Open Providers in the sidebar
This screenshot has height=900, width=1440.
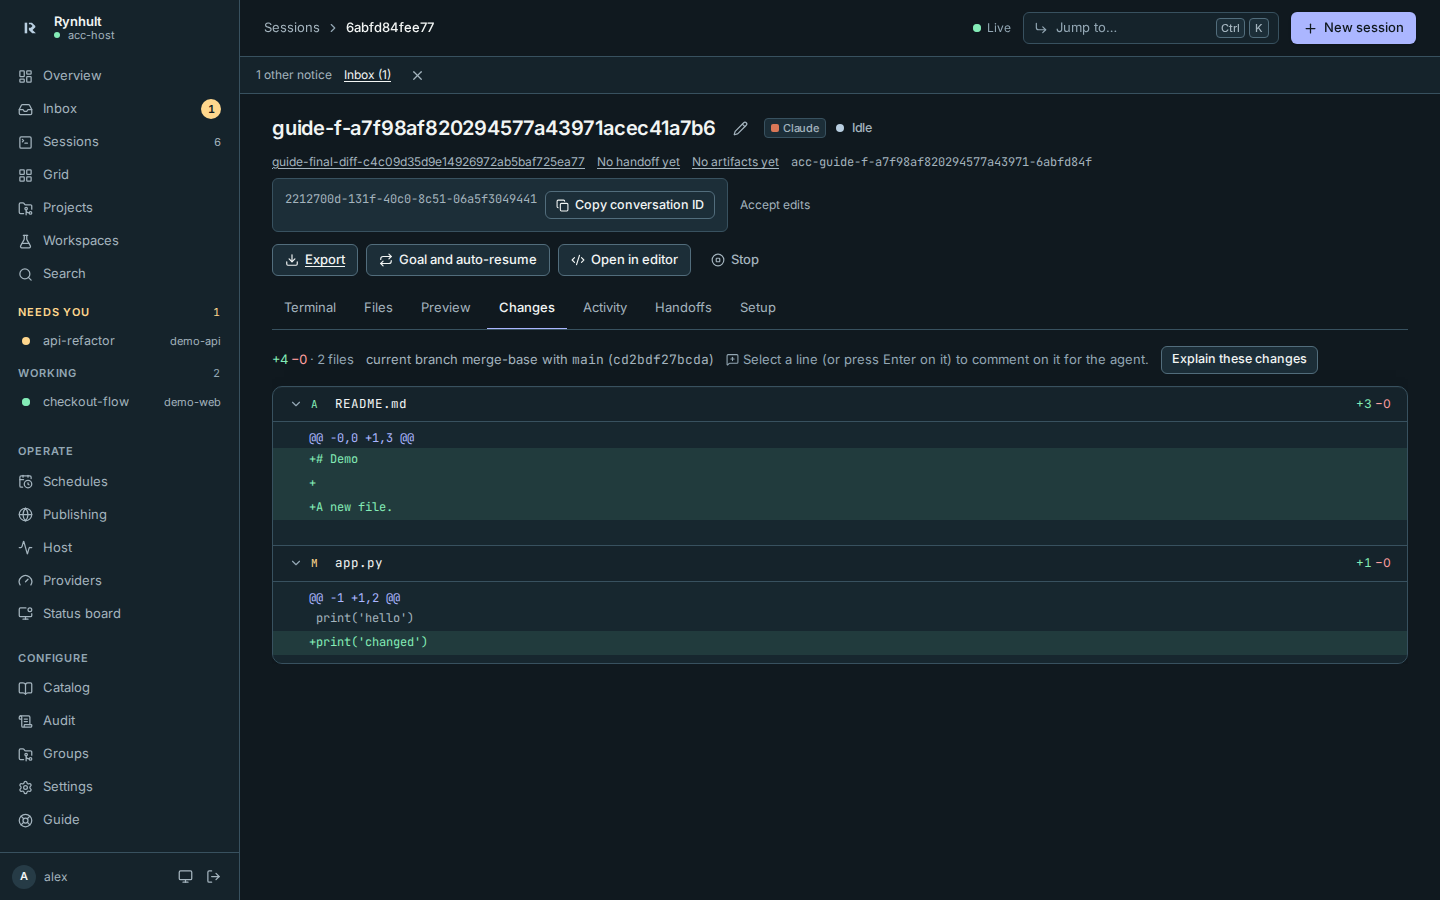coord(120,581)
